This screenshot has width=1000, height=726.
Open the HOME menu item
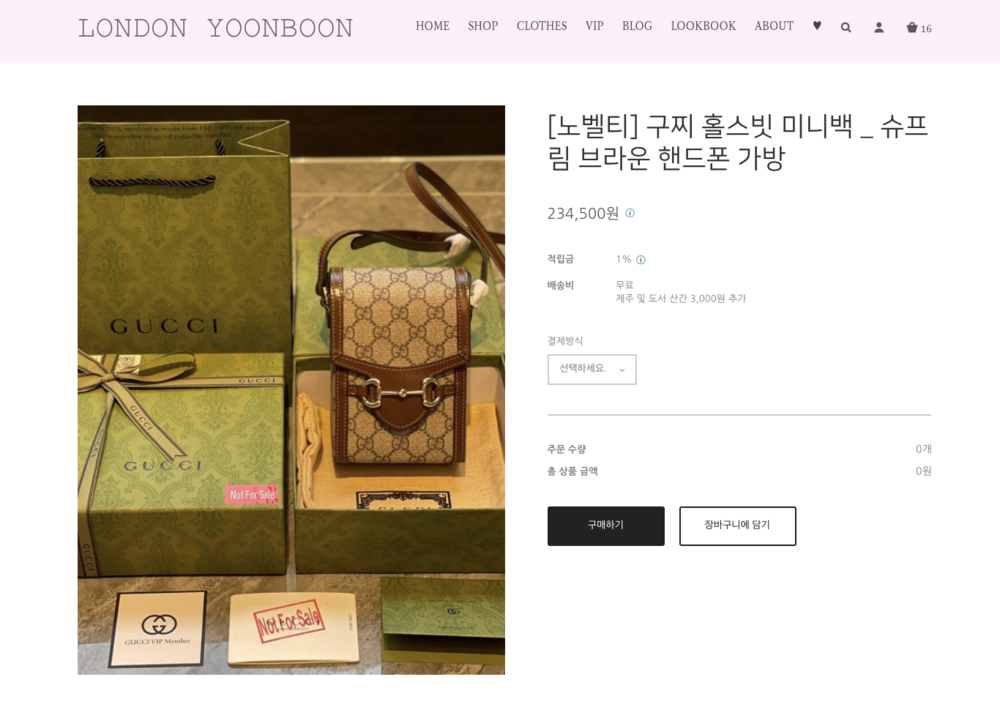(432, 26)
